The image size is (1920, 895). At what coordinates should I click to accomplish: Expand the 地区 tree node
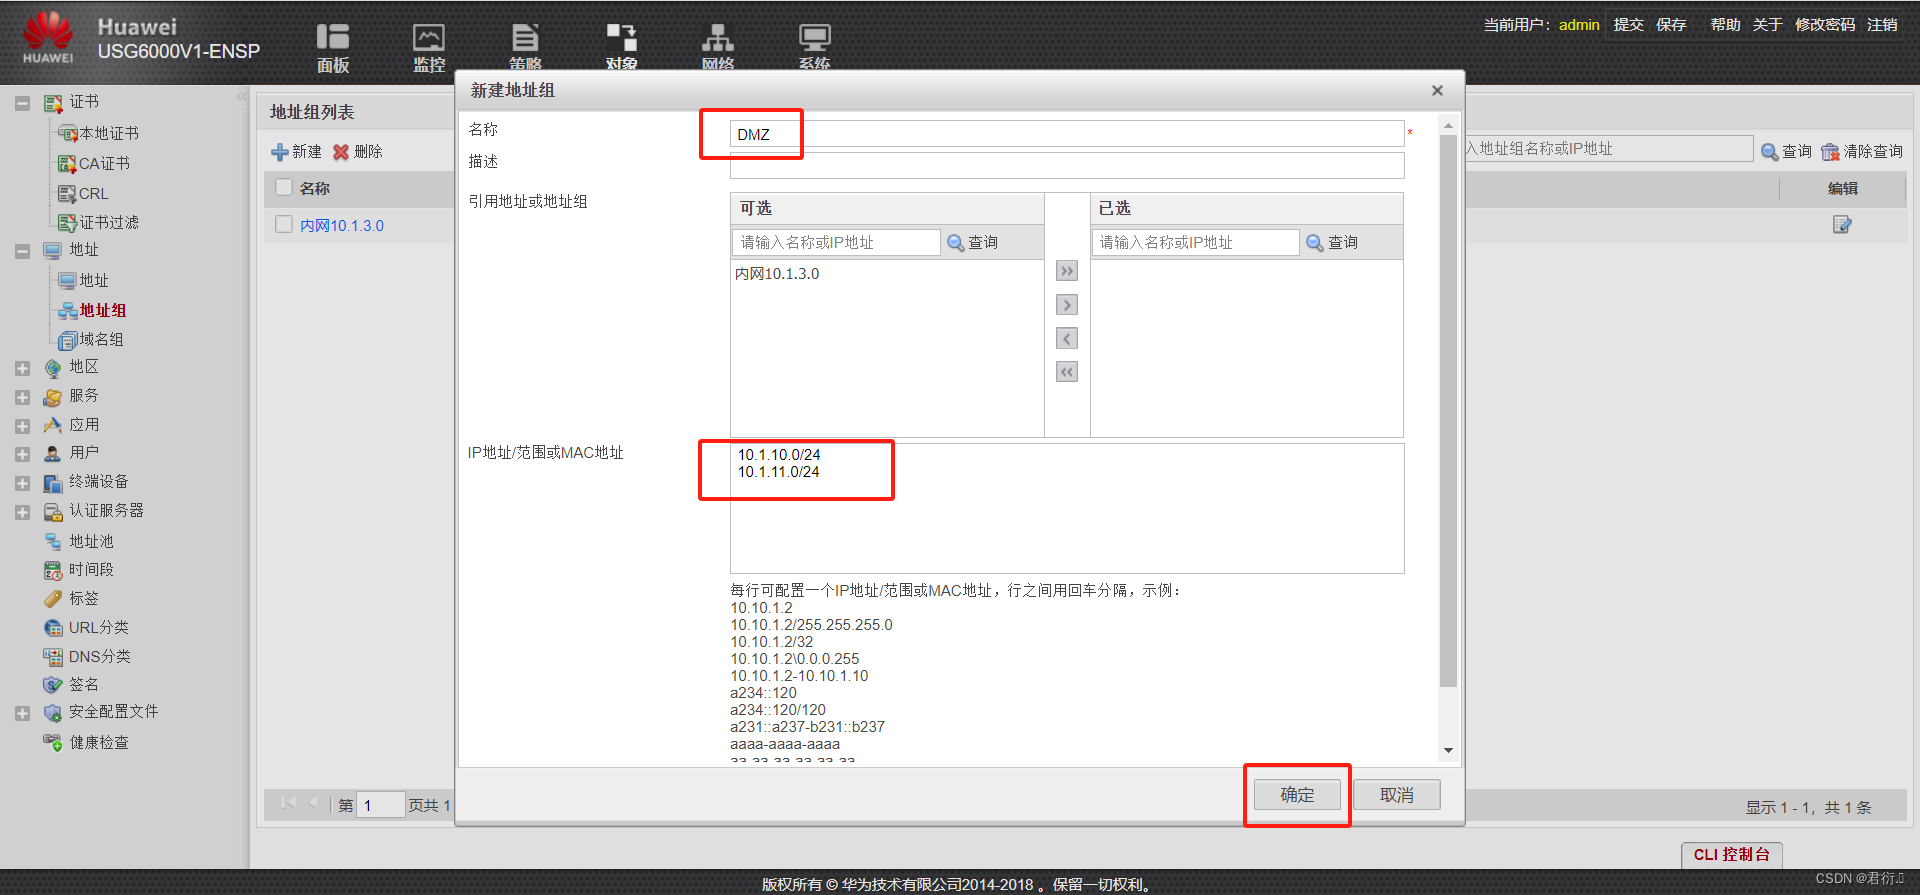22,368
